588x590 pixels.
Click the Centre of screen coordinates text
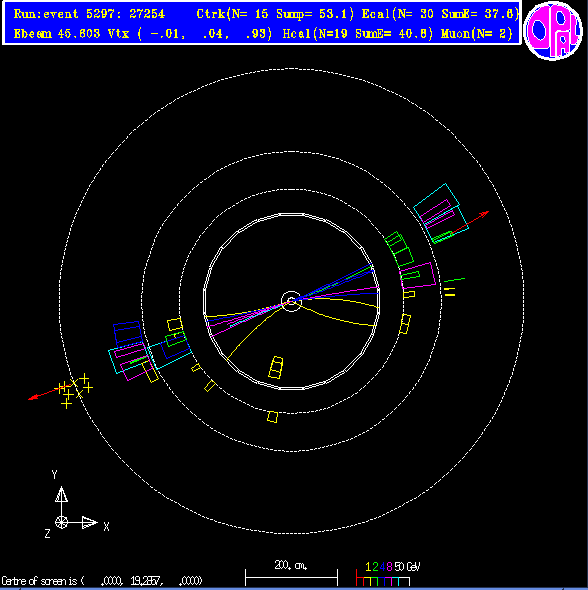pyautogui.click(x=102, y=581)
